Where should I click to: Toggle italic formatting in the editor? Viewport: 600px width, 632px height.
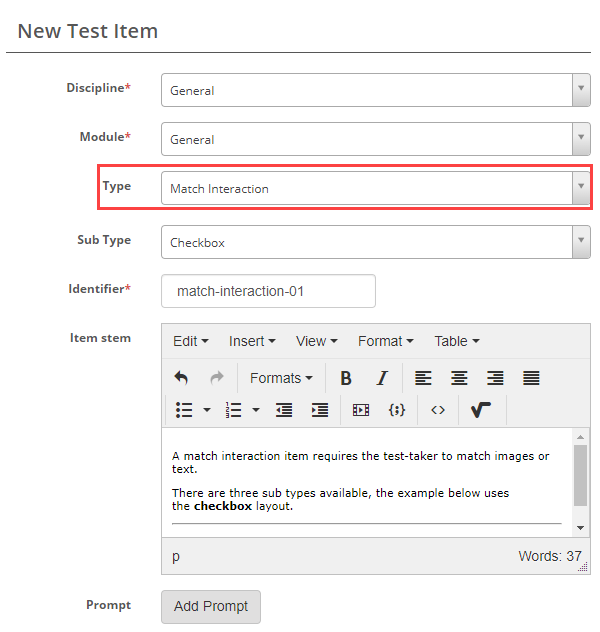[x=381, y=378]
